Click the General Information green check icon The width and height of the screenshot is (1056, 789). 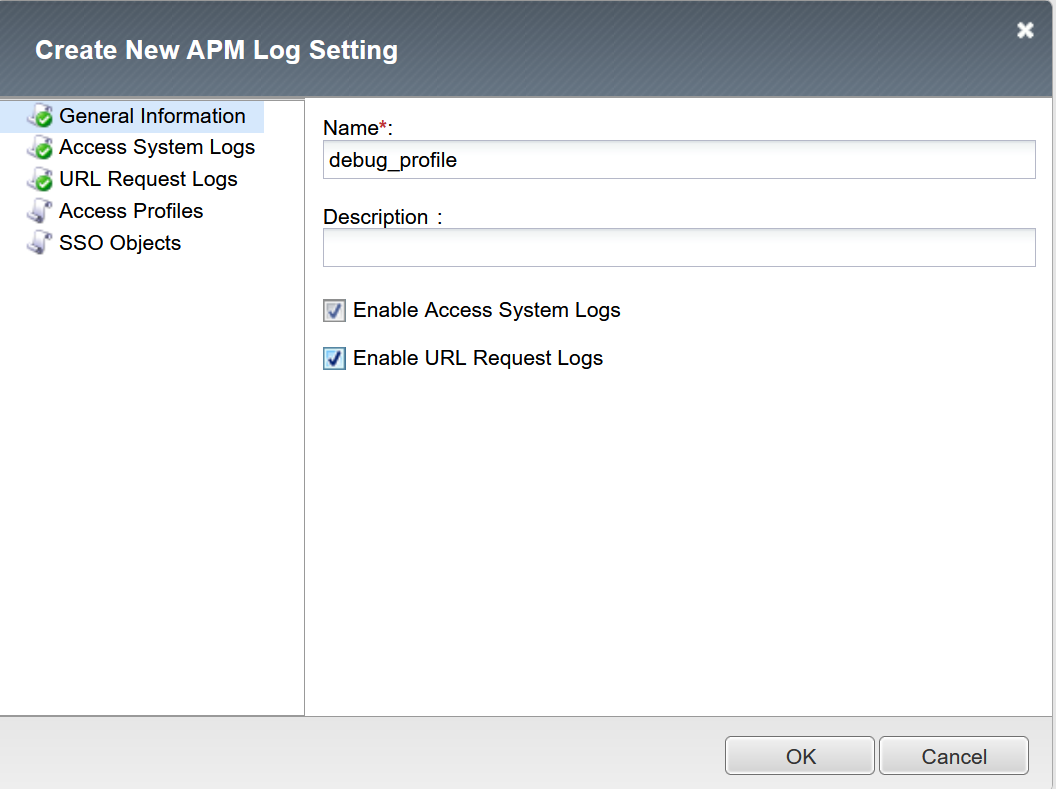tap(41, 116)
